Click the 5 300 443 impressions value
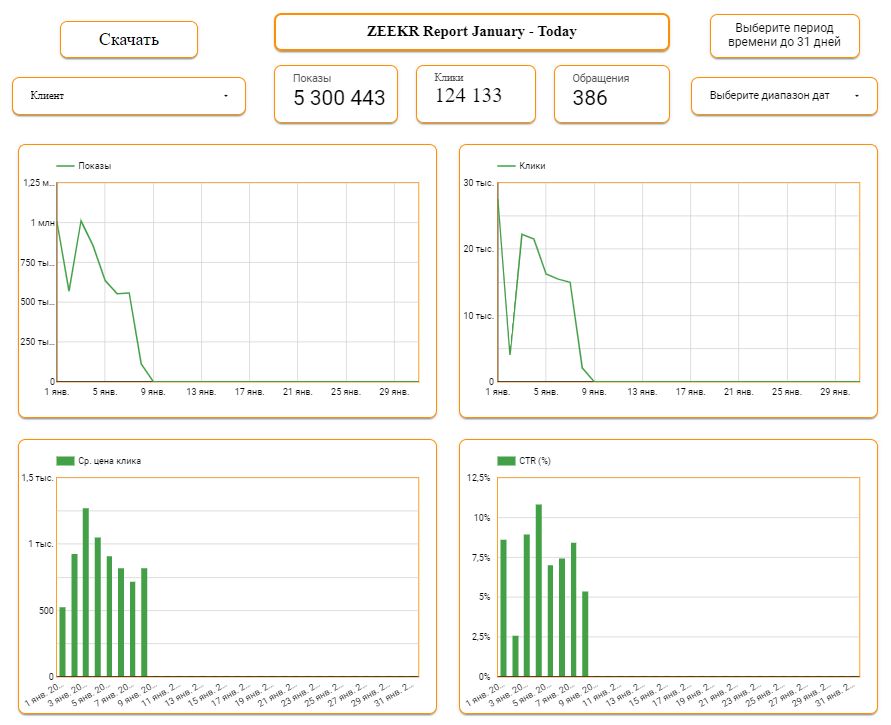891x725 pixels. (339, 98)
